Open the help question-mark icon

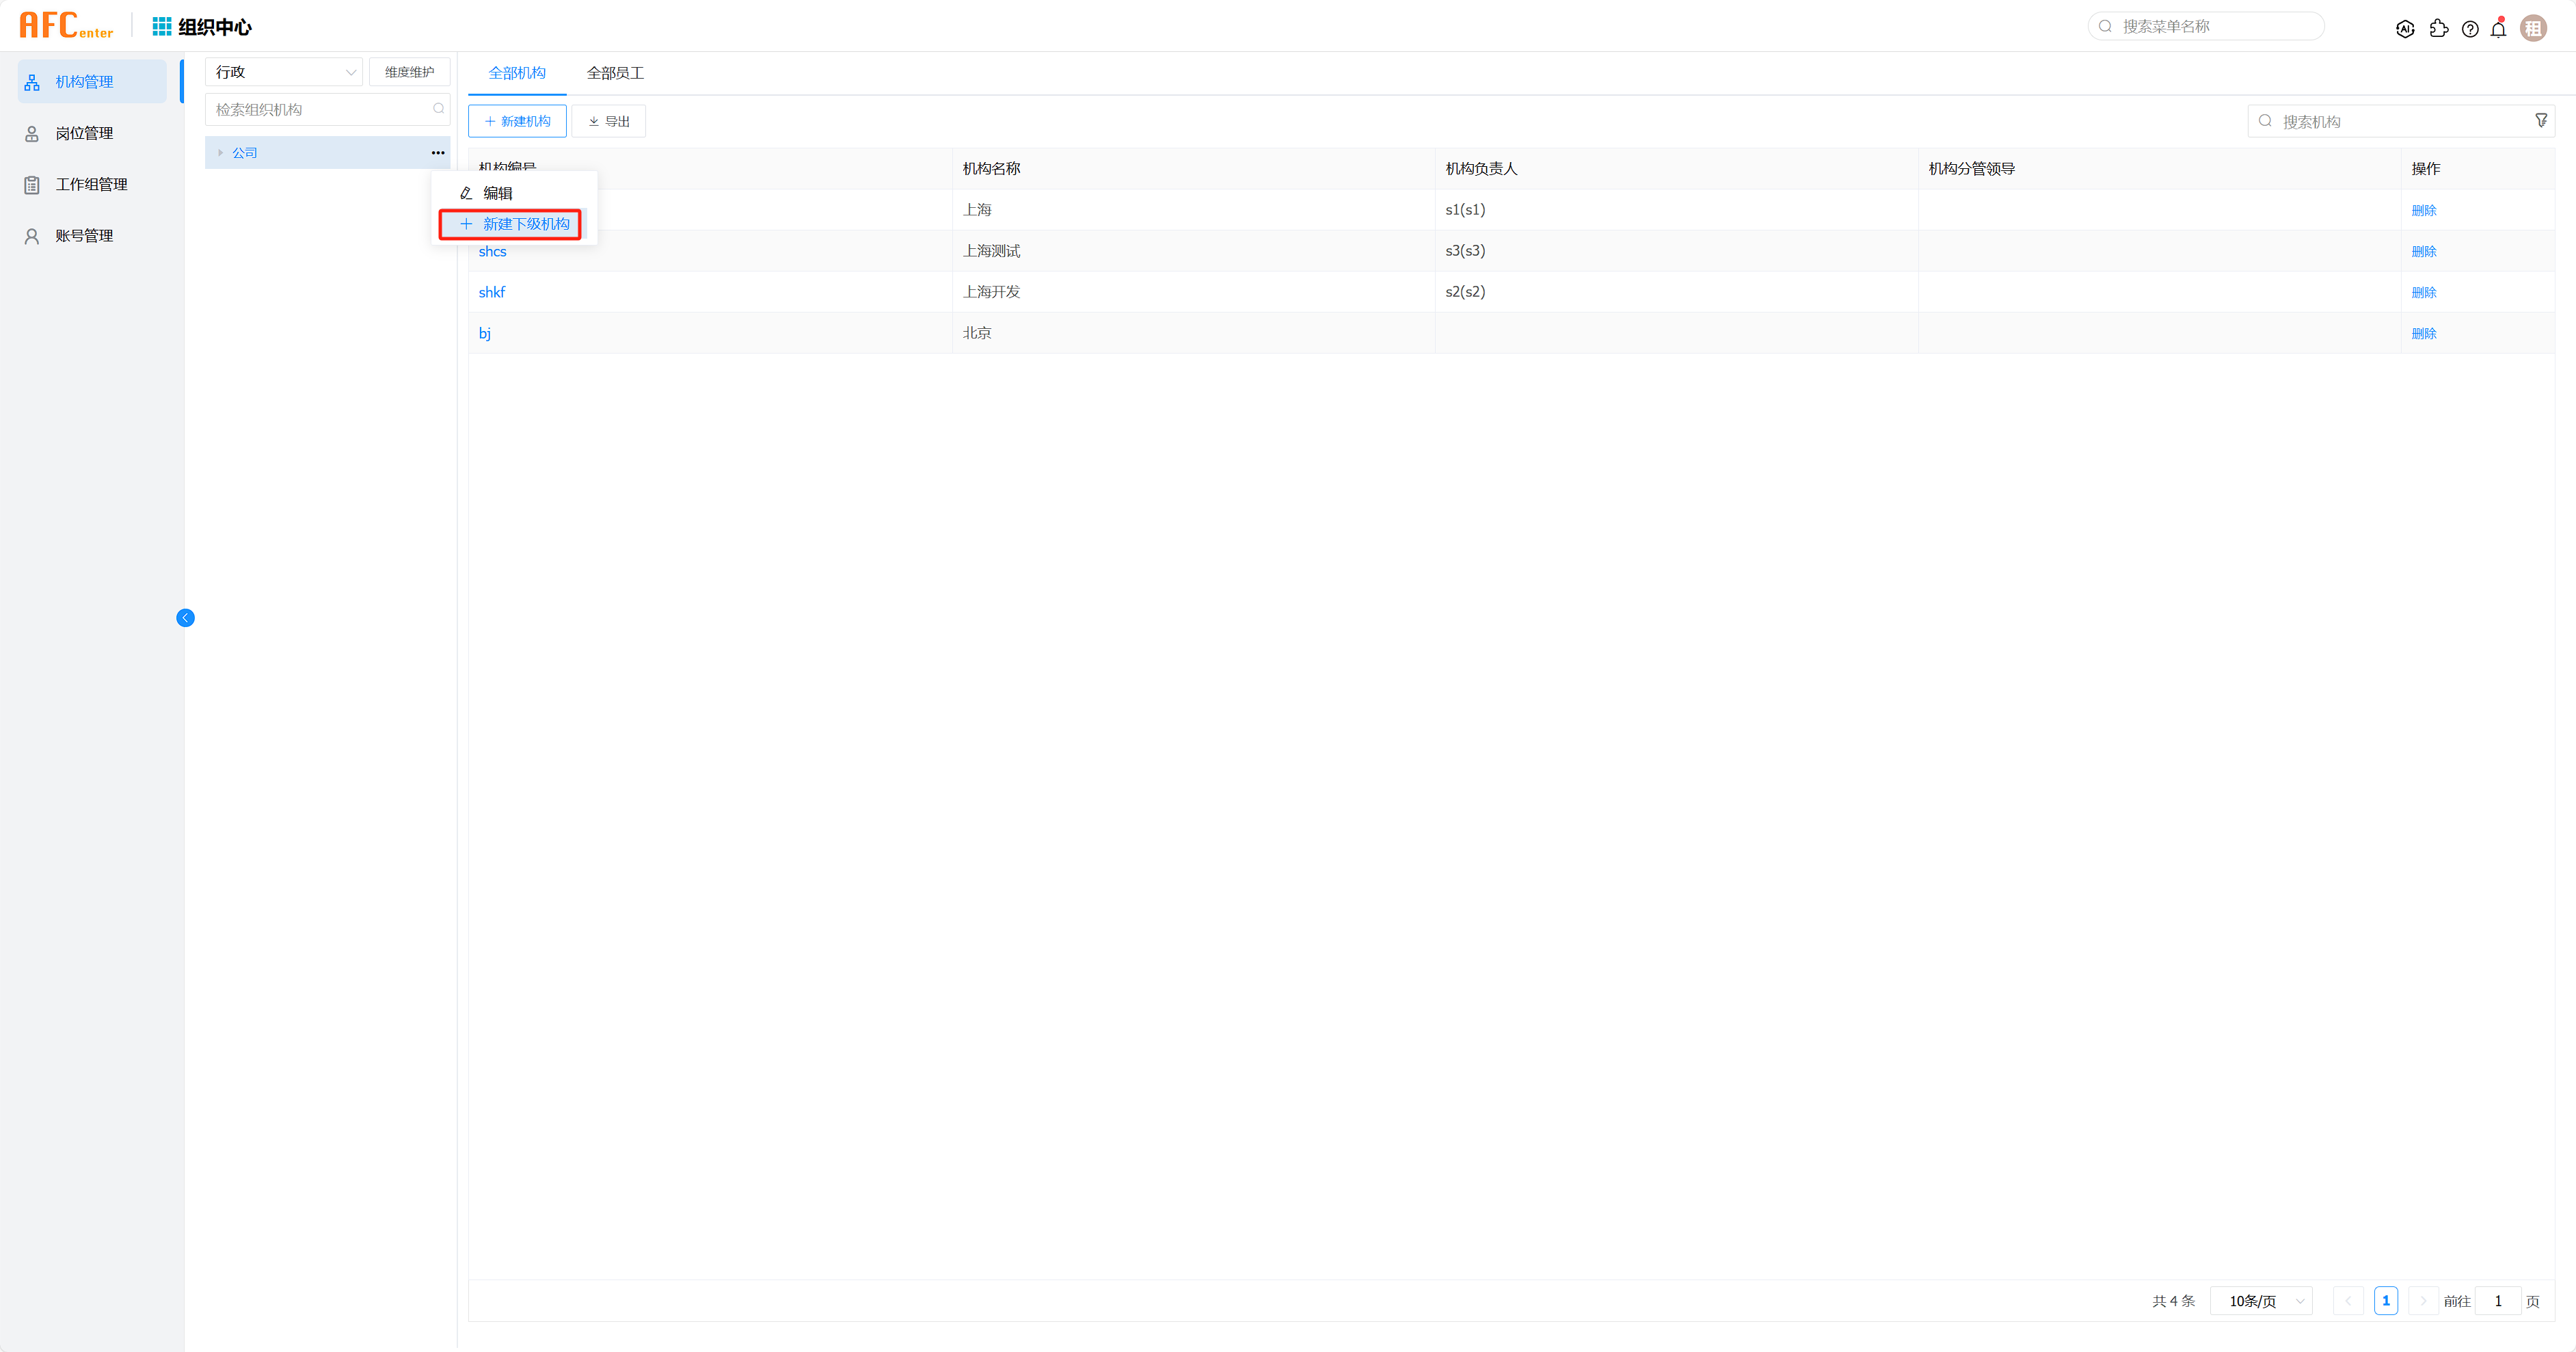(2470, 29)
